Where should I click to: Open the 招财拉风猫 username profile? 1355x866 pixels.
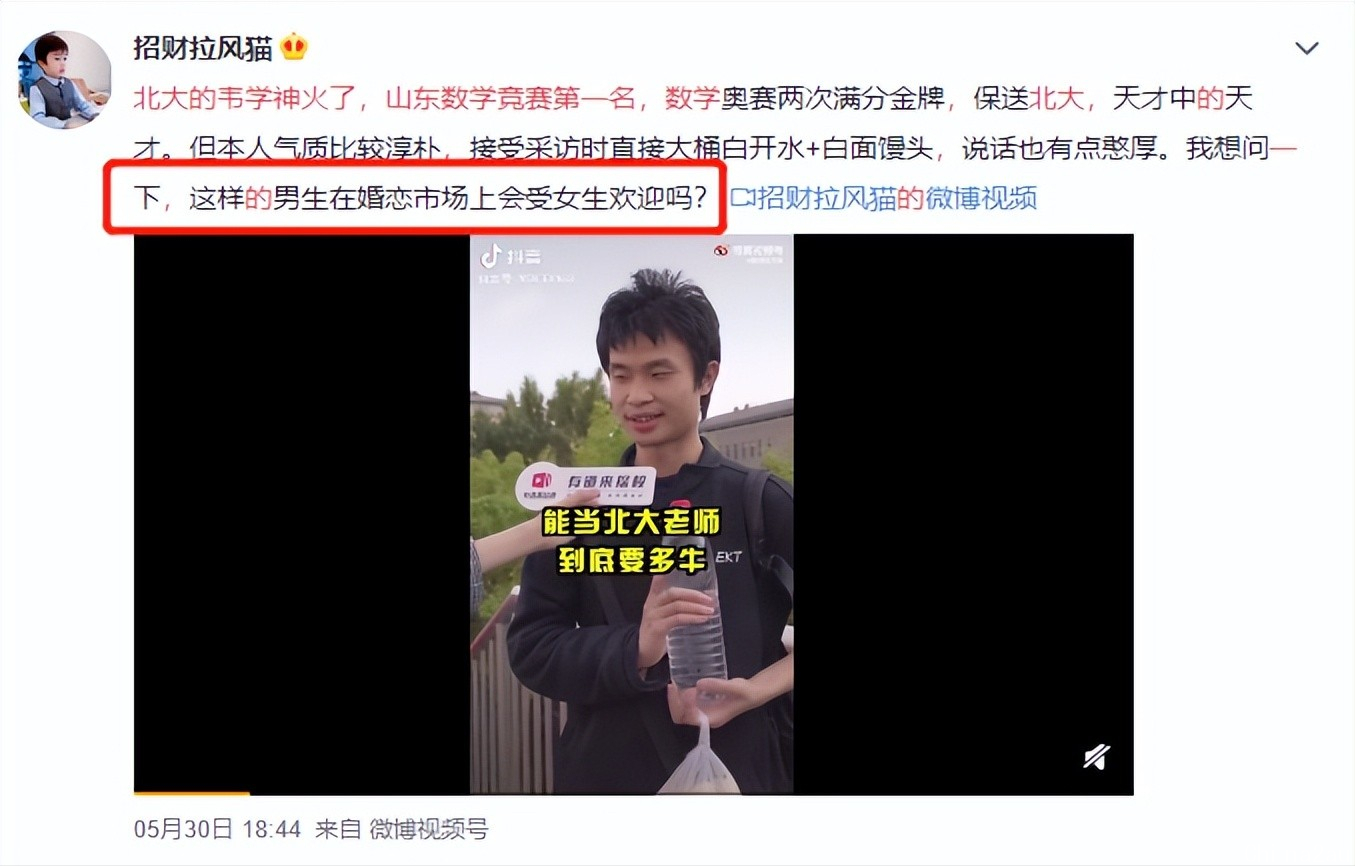pyautogui.click(x=202, y=48)
